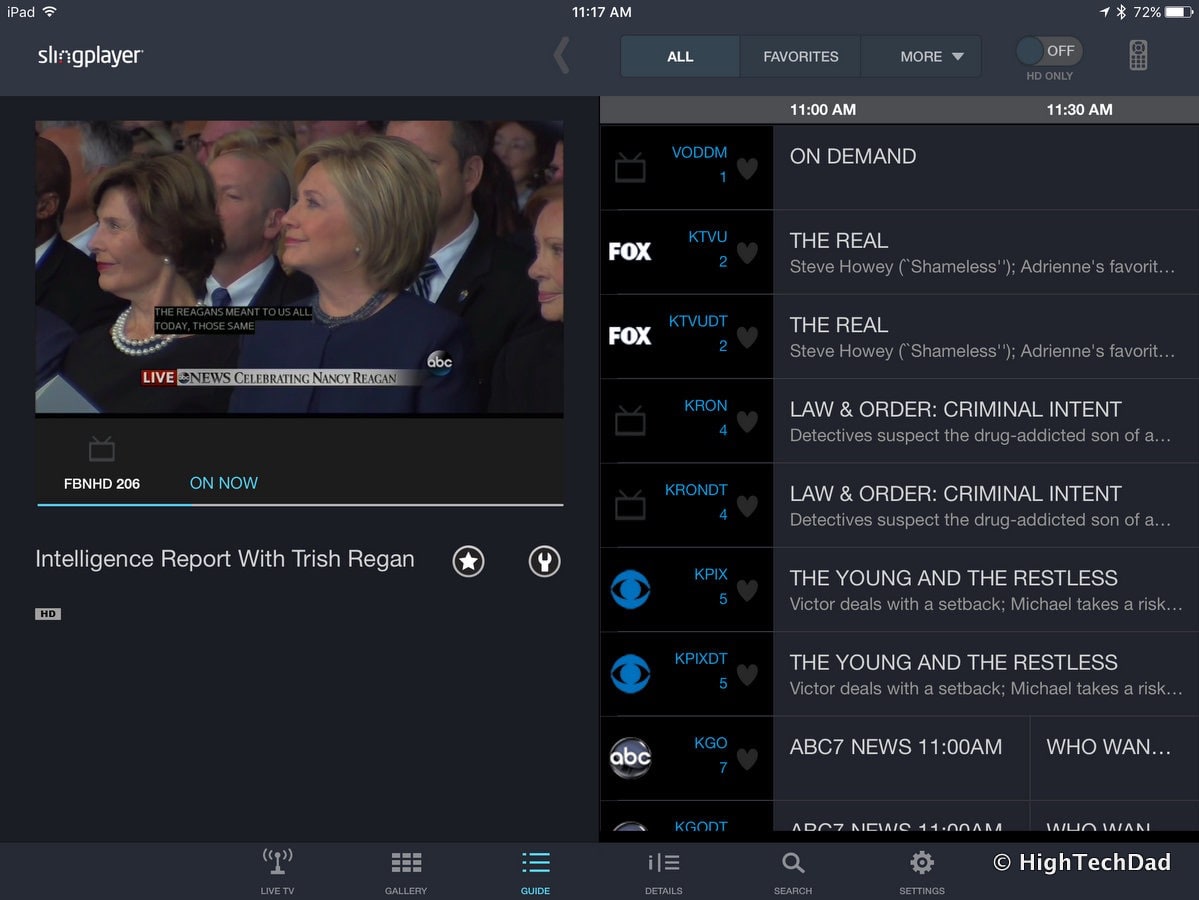Open the Guide view
Image resolution: width=1199 pixels, height=900 pixels.
click(535, 871)
